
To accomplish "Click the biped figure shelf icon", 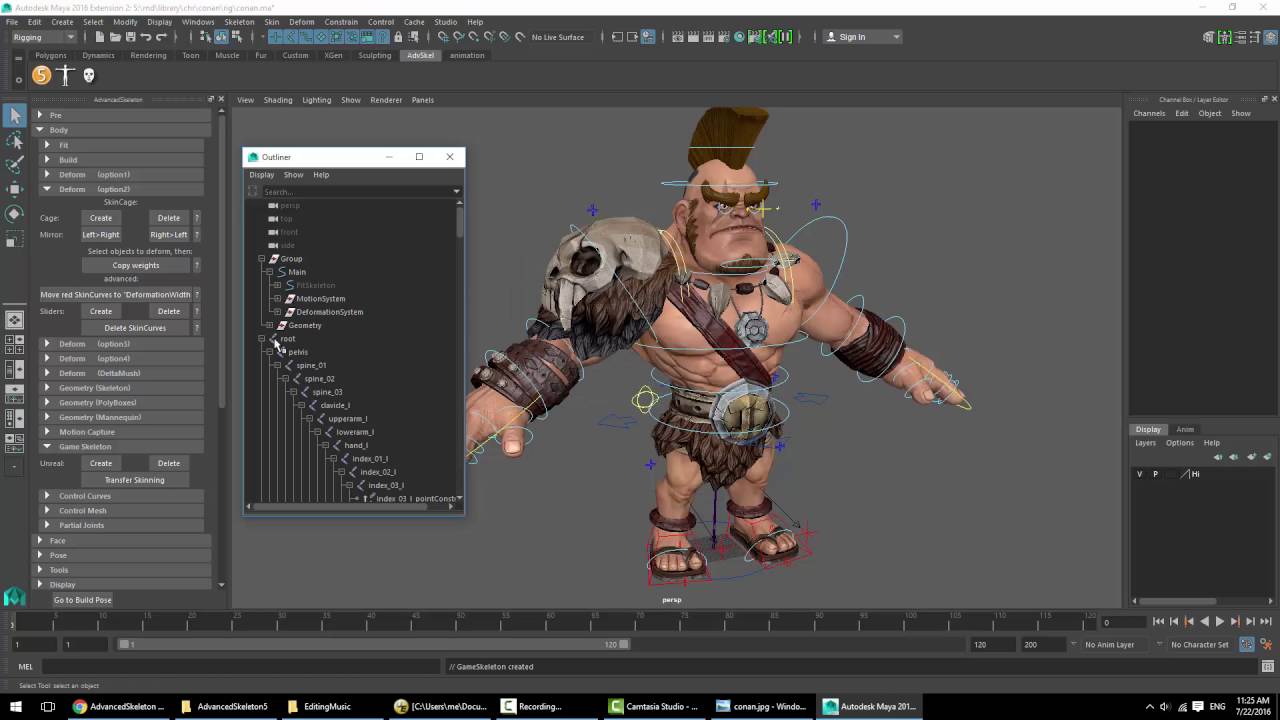I will pos(65,75).
